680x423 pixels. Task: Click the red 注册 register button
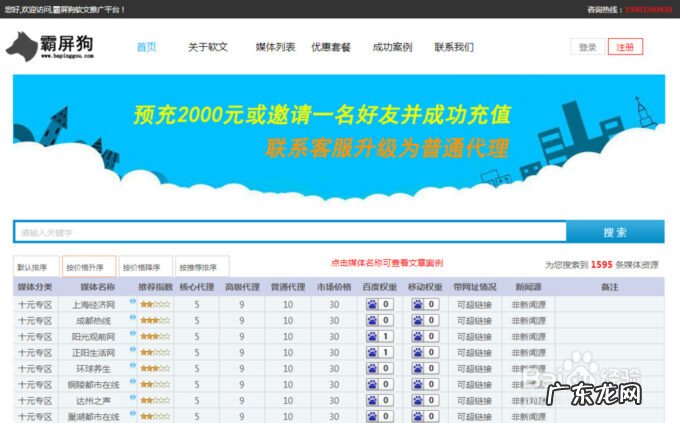click(x=625, y=47)
